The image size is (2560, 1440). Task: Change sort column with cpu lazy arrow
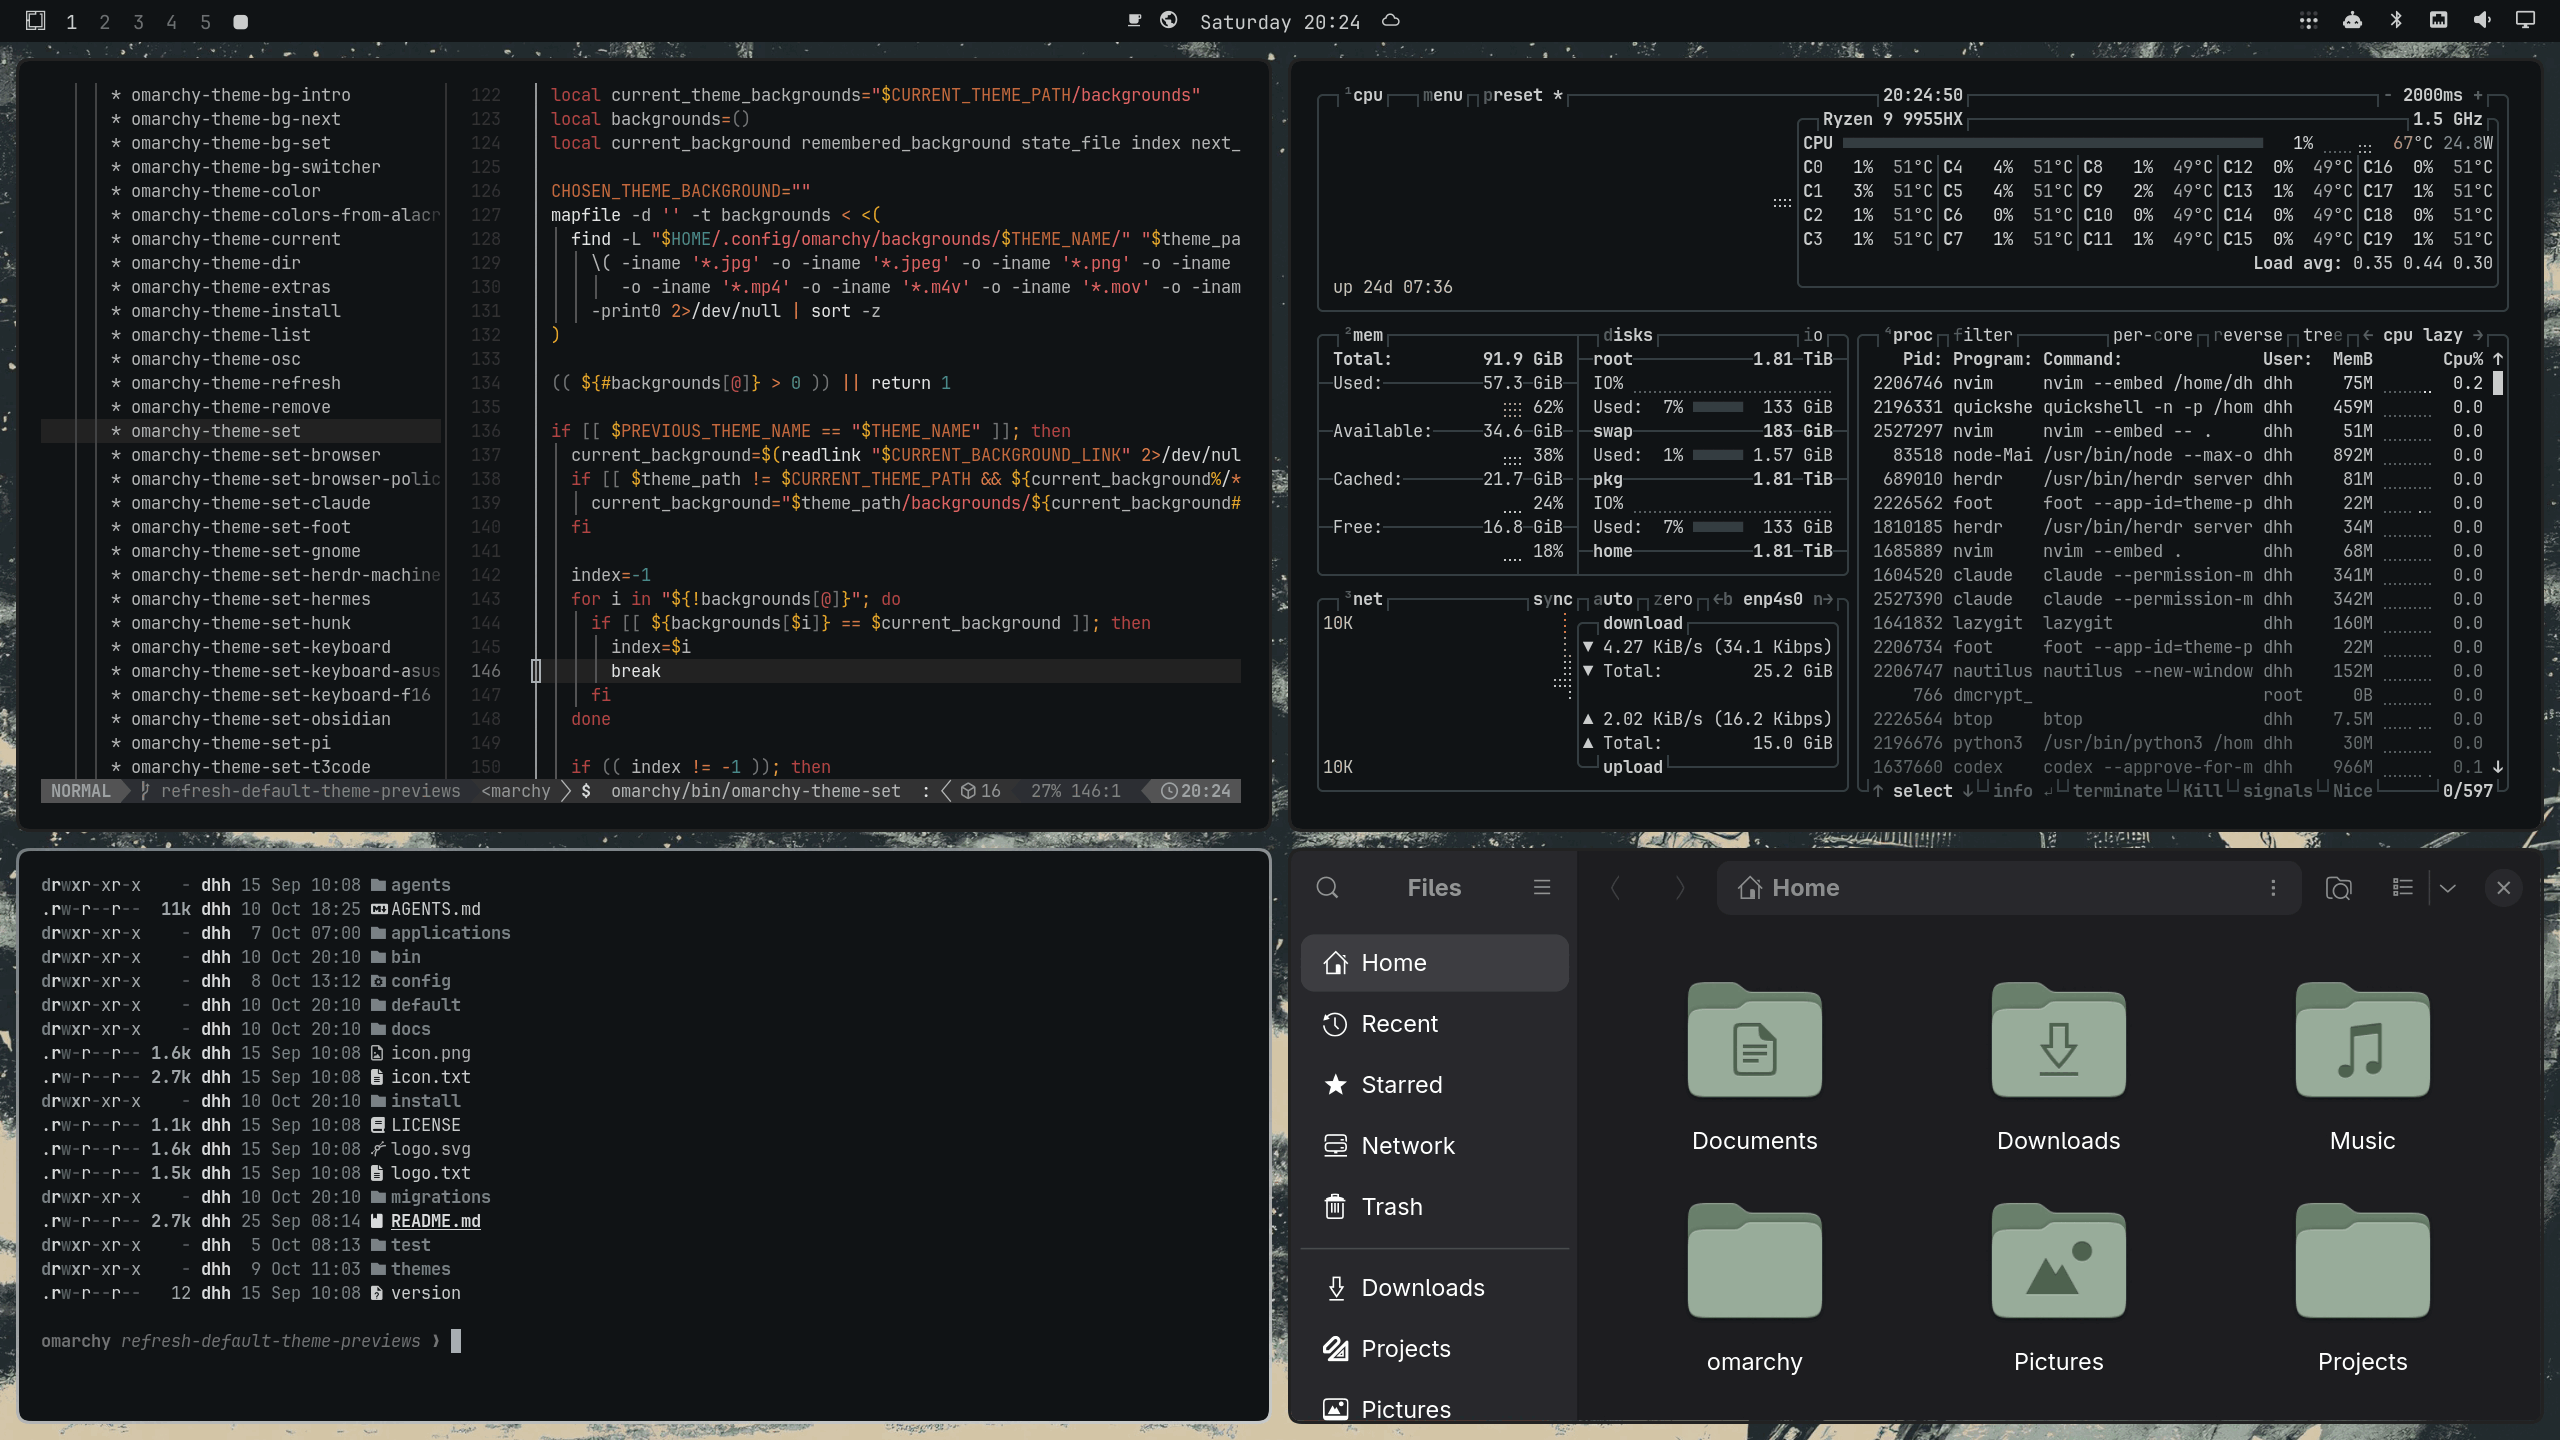click(x=2478, y=335)
